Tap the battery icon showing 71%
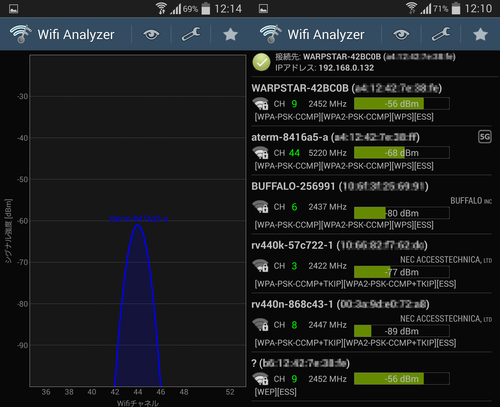 (456, 8)
